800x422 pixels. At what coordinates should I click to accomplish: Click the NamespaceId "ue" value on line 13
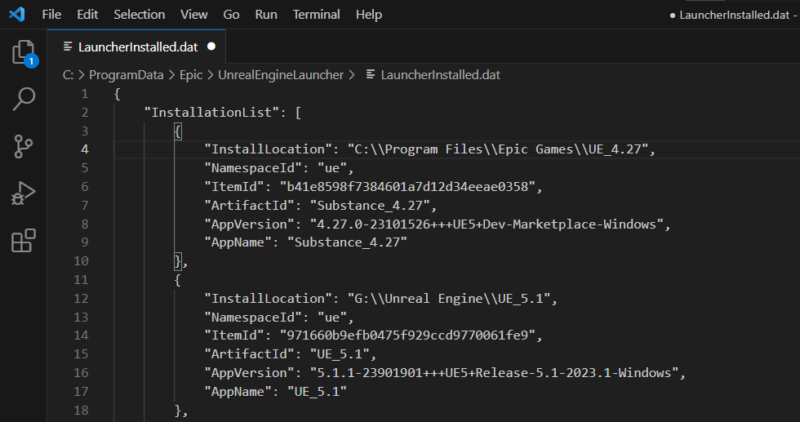[x=332, y=317]
